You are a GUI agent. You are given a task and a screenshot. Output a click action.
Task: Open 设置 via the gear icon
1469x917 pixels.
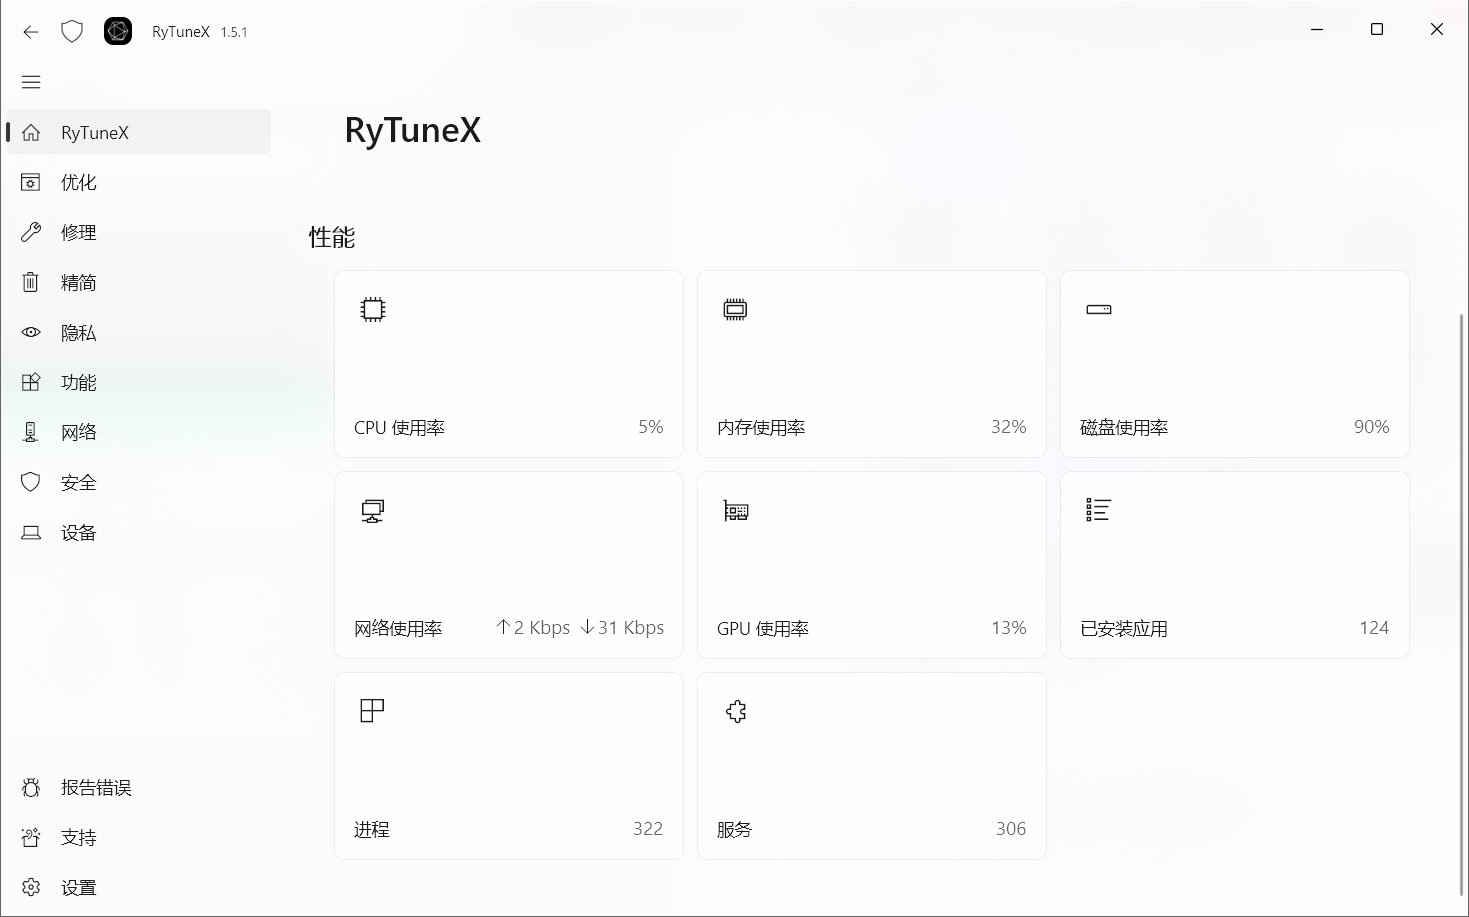click(30, 887)
